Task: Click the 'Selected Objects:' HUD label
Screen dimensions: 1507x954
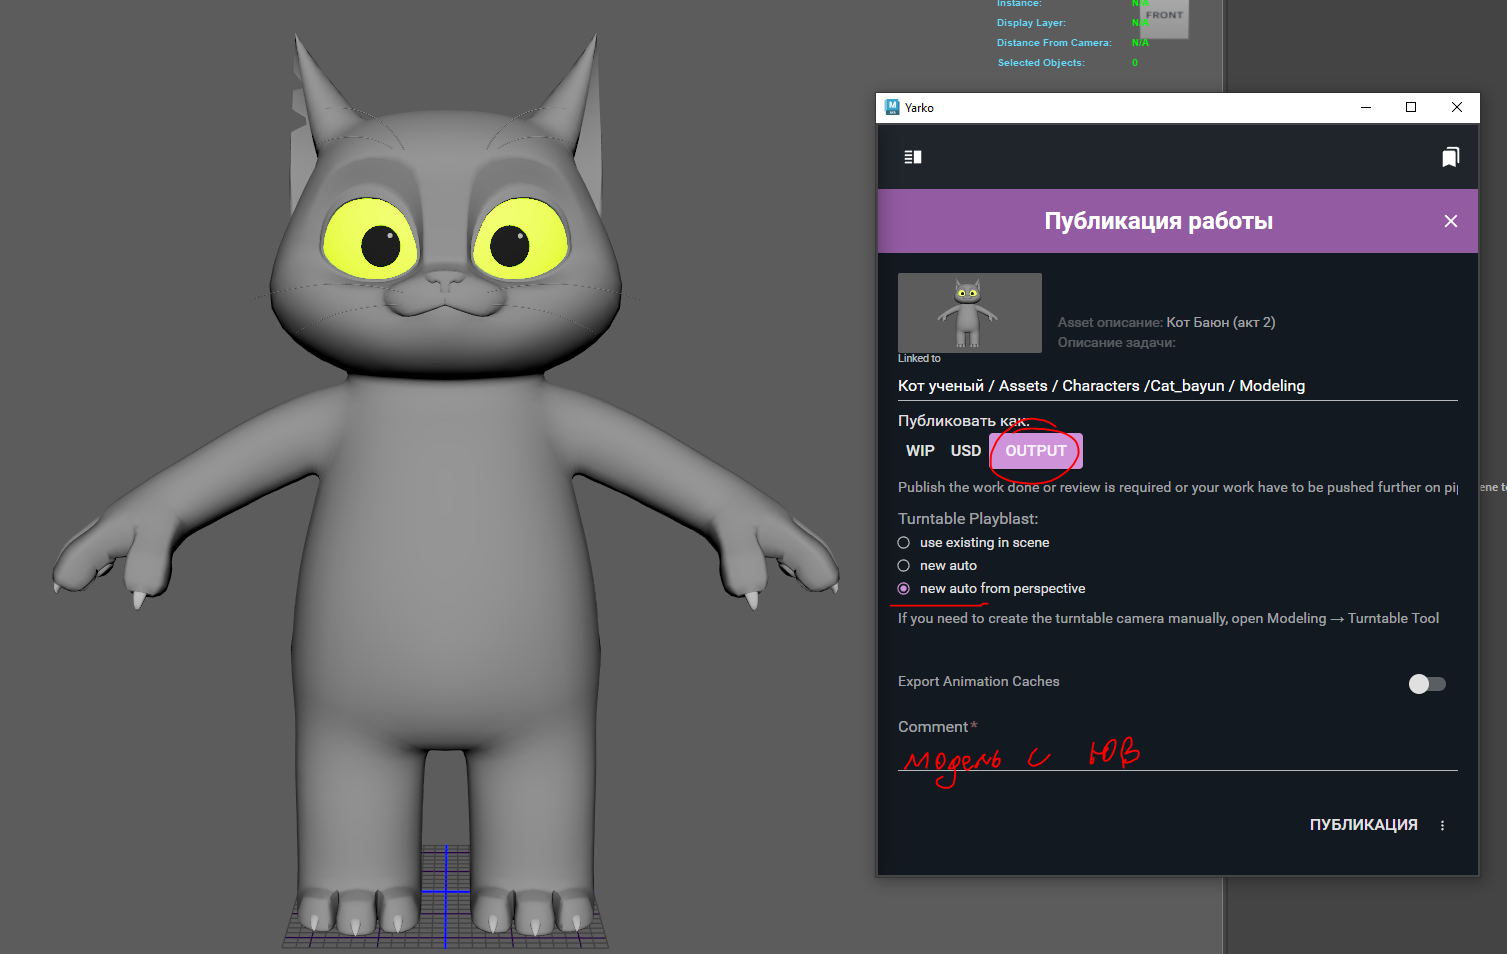Action: pos(1041,63)
